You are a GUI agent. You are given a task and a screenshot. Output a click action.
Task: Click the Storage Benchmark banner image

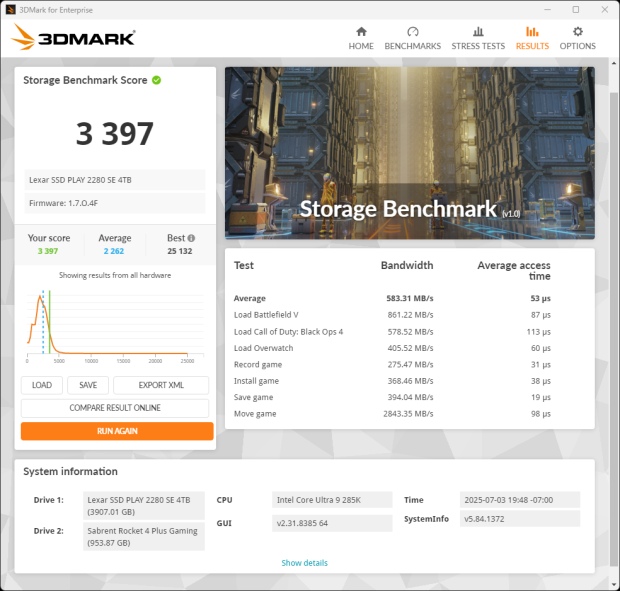pyautogui.click(x=410, y=153)
